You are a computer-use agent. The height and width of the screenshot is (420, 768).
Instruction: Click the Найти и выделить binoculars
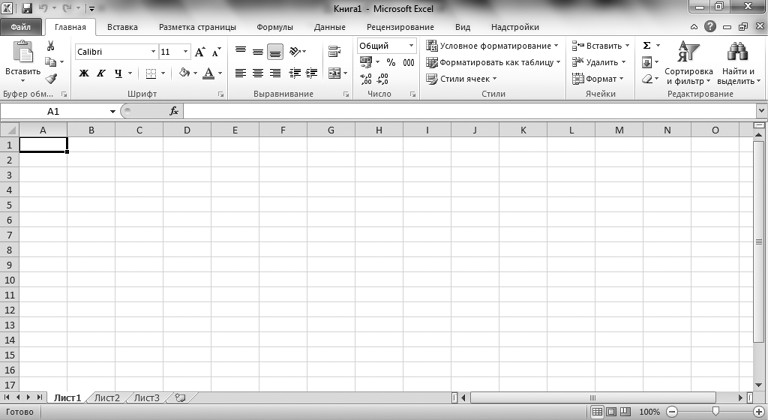738,62
